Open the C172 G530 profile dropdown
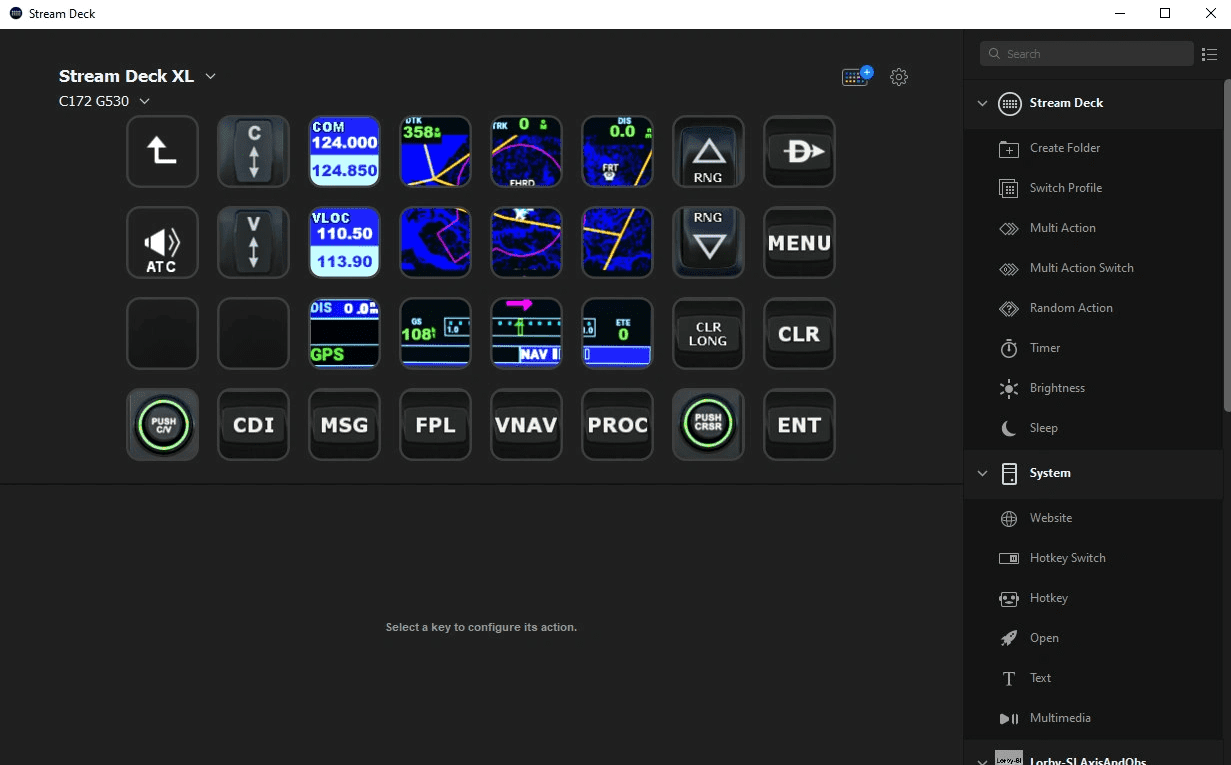 coord(143,100)
